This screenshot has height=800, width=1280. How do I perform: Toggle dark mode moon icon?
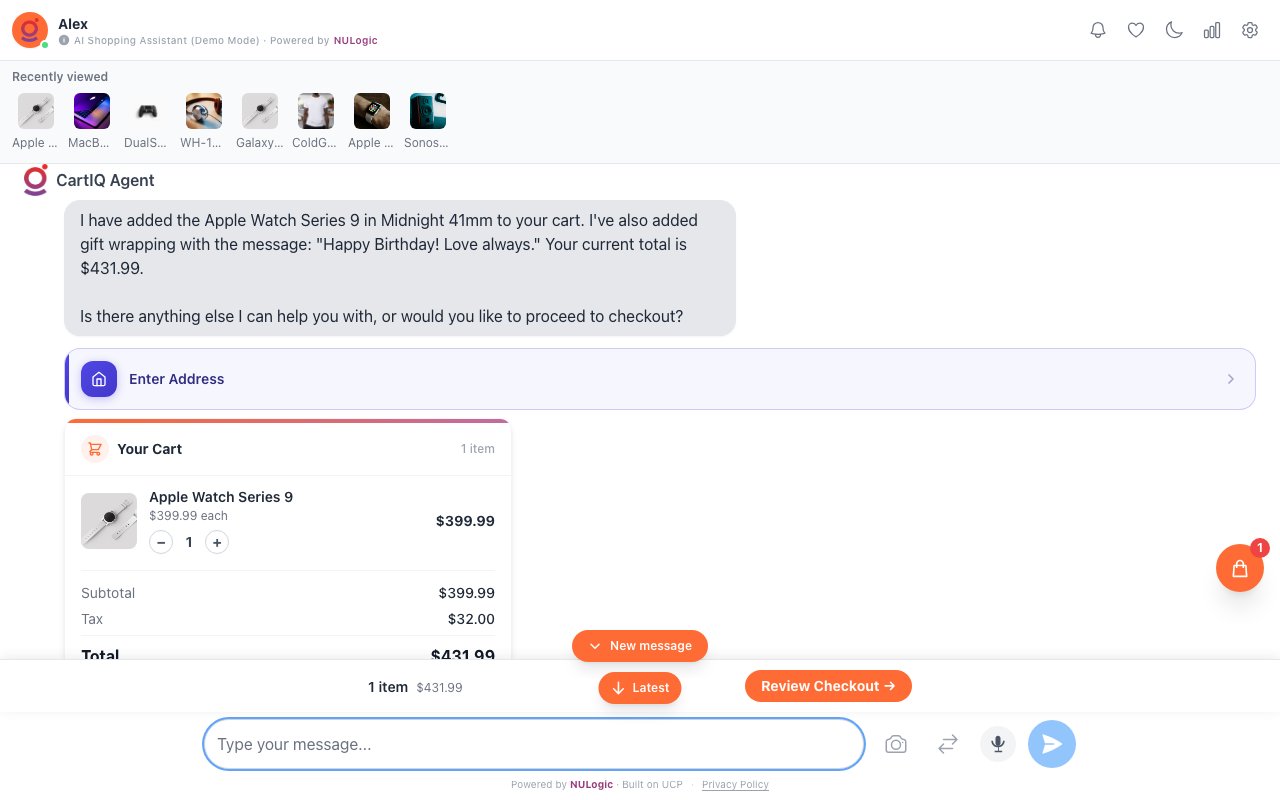click(x=1174, y=30)
